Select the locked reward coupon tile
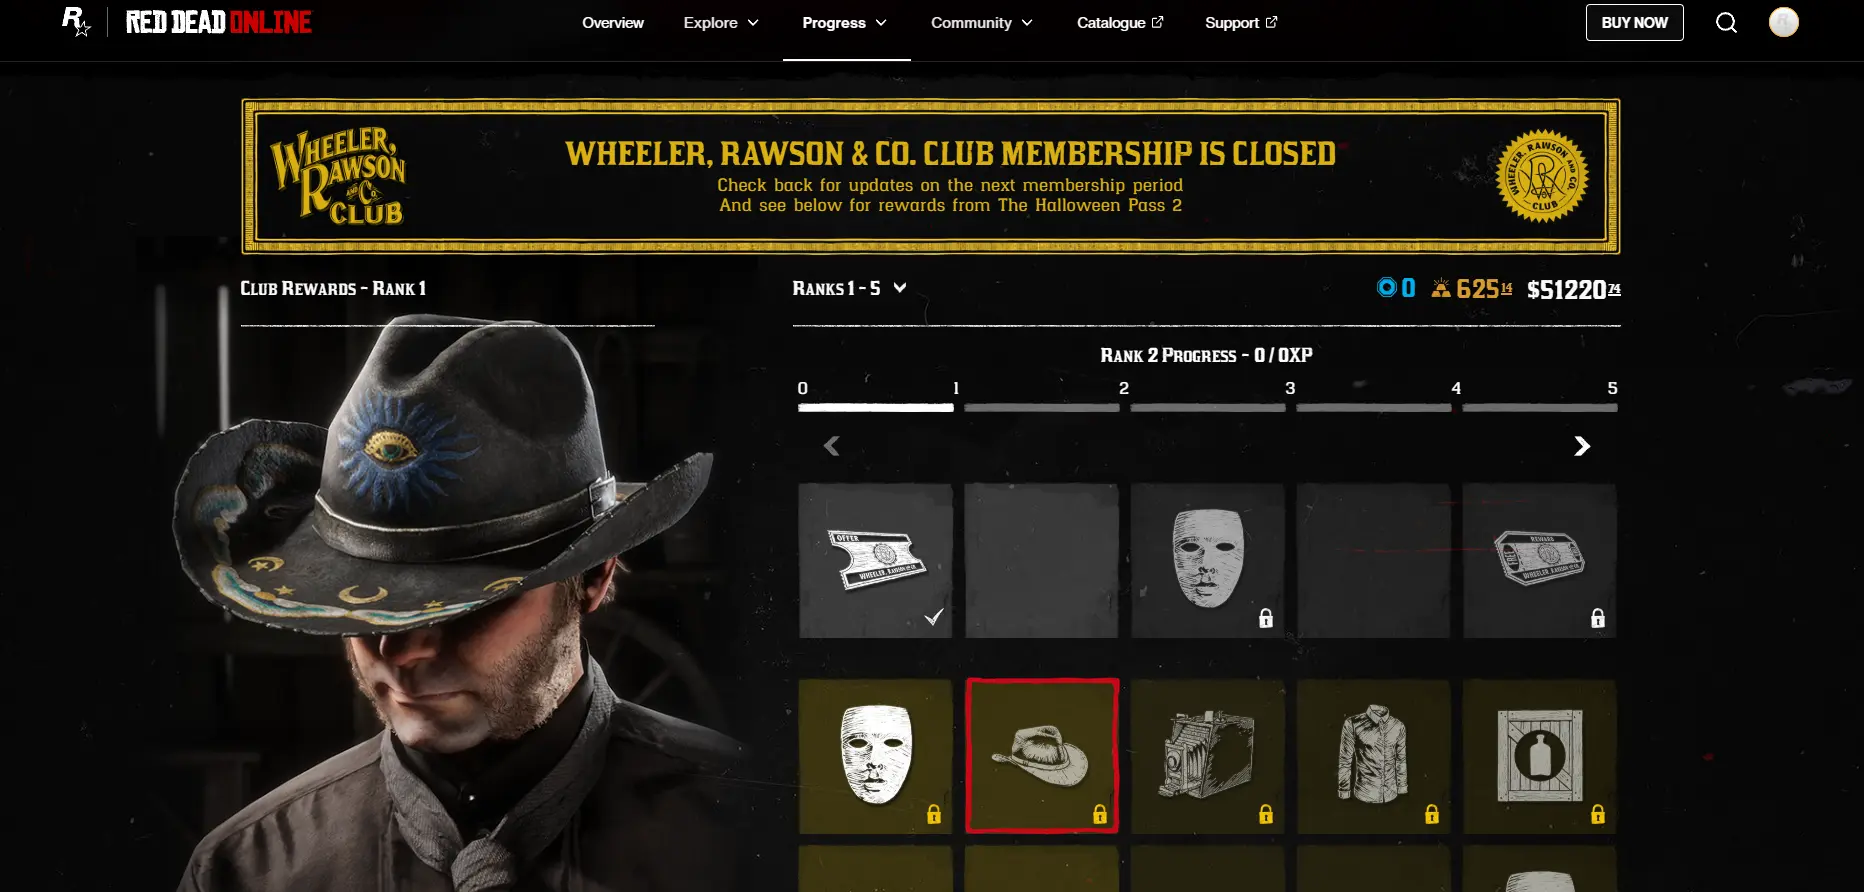 [x=1540, y=561]
